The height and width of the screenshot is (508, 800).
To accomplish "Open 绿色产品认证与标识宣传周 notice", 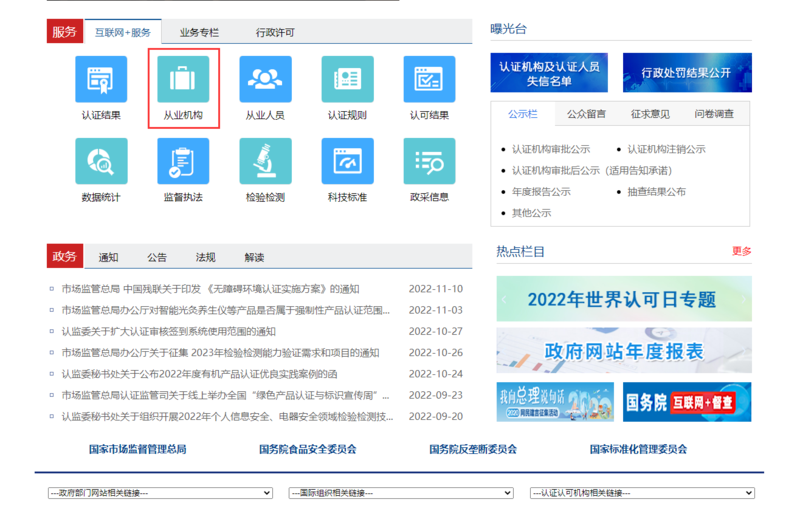I will pyautogui.click(x=226, y=396).
